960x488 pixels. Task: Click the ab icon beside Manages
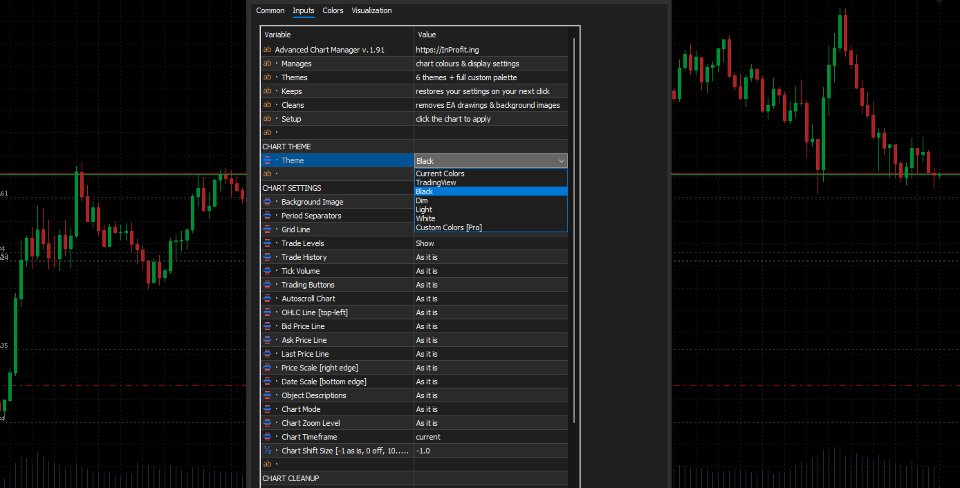(267, 64)
